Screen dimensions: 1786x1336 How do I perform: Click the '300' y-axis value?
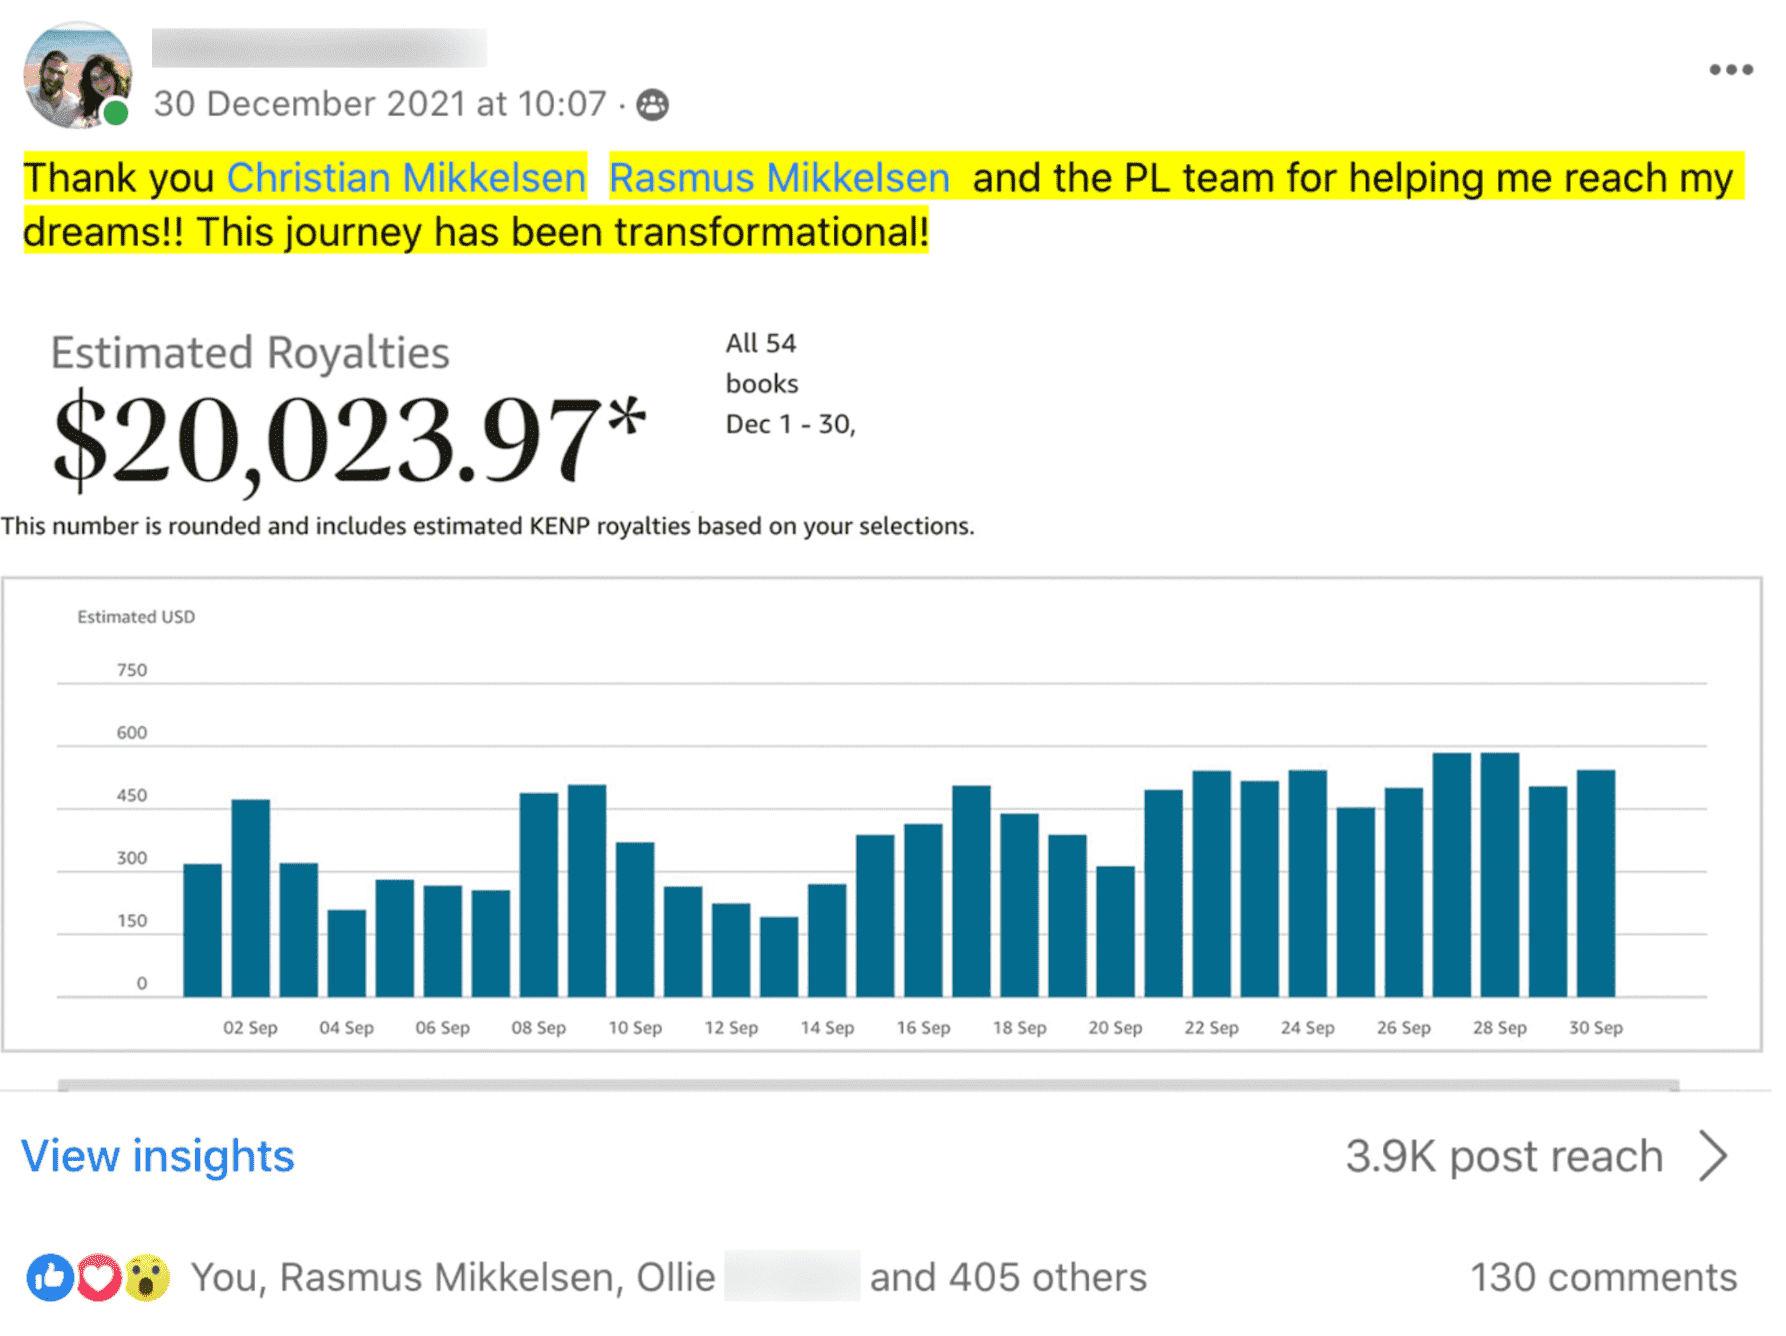click(132, 858)
